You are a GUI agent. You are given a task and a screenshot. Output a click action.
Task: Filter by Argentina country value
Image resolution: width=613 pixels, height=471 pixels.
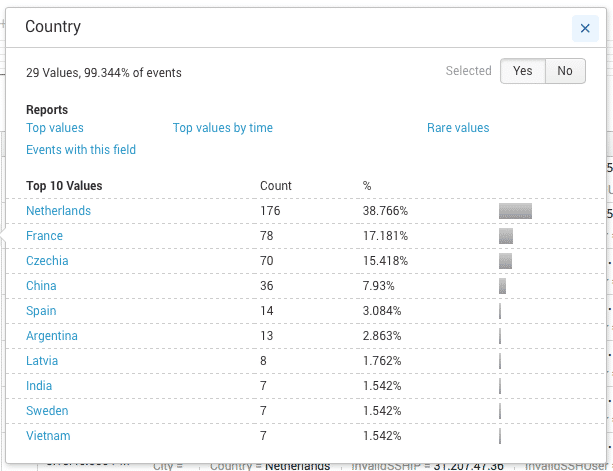52,336
